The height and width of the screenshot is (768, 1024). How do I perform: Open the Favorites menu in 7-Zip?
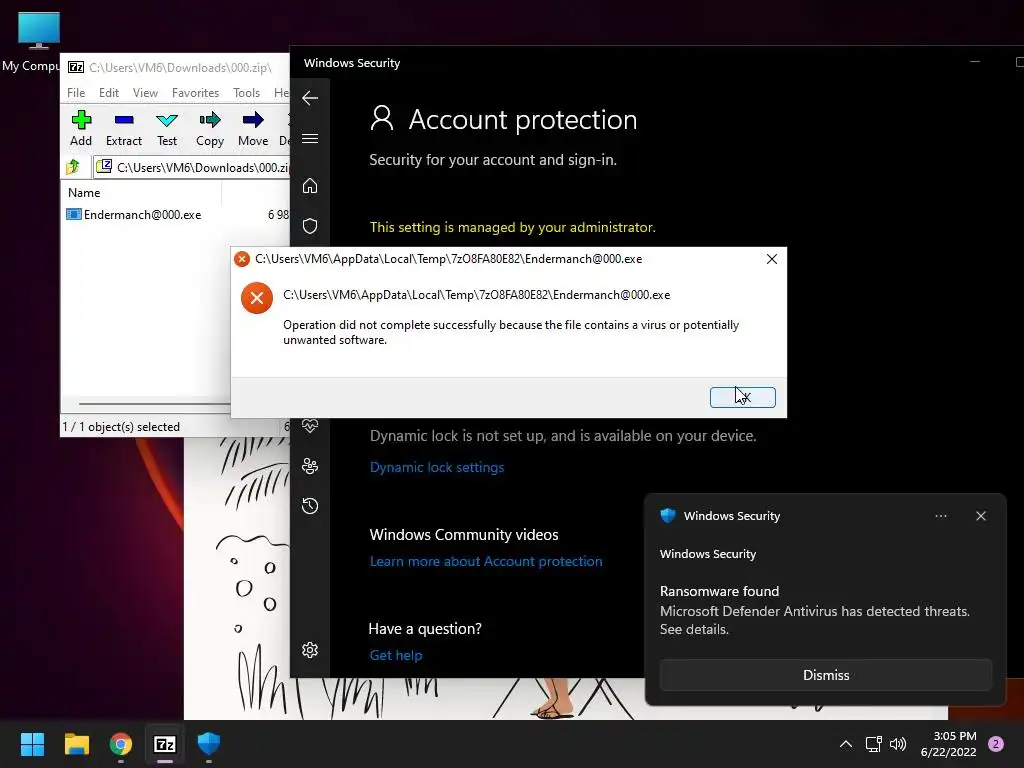(195, 93)
